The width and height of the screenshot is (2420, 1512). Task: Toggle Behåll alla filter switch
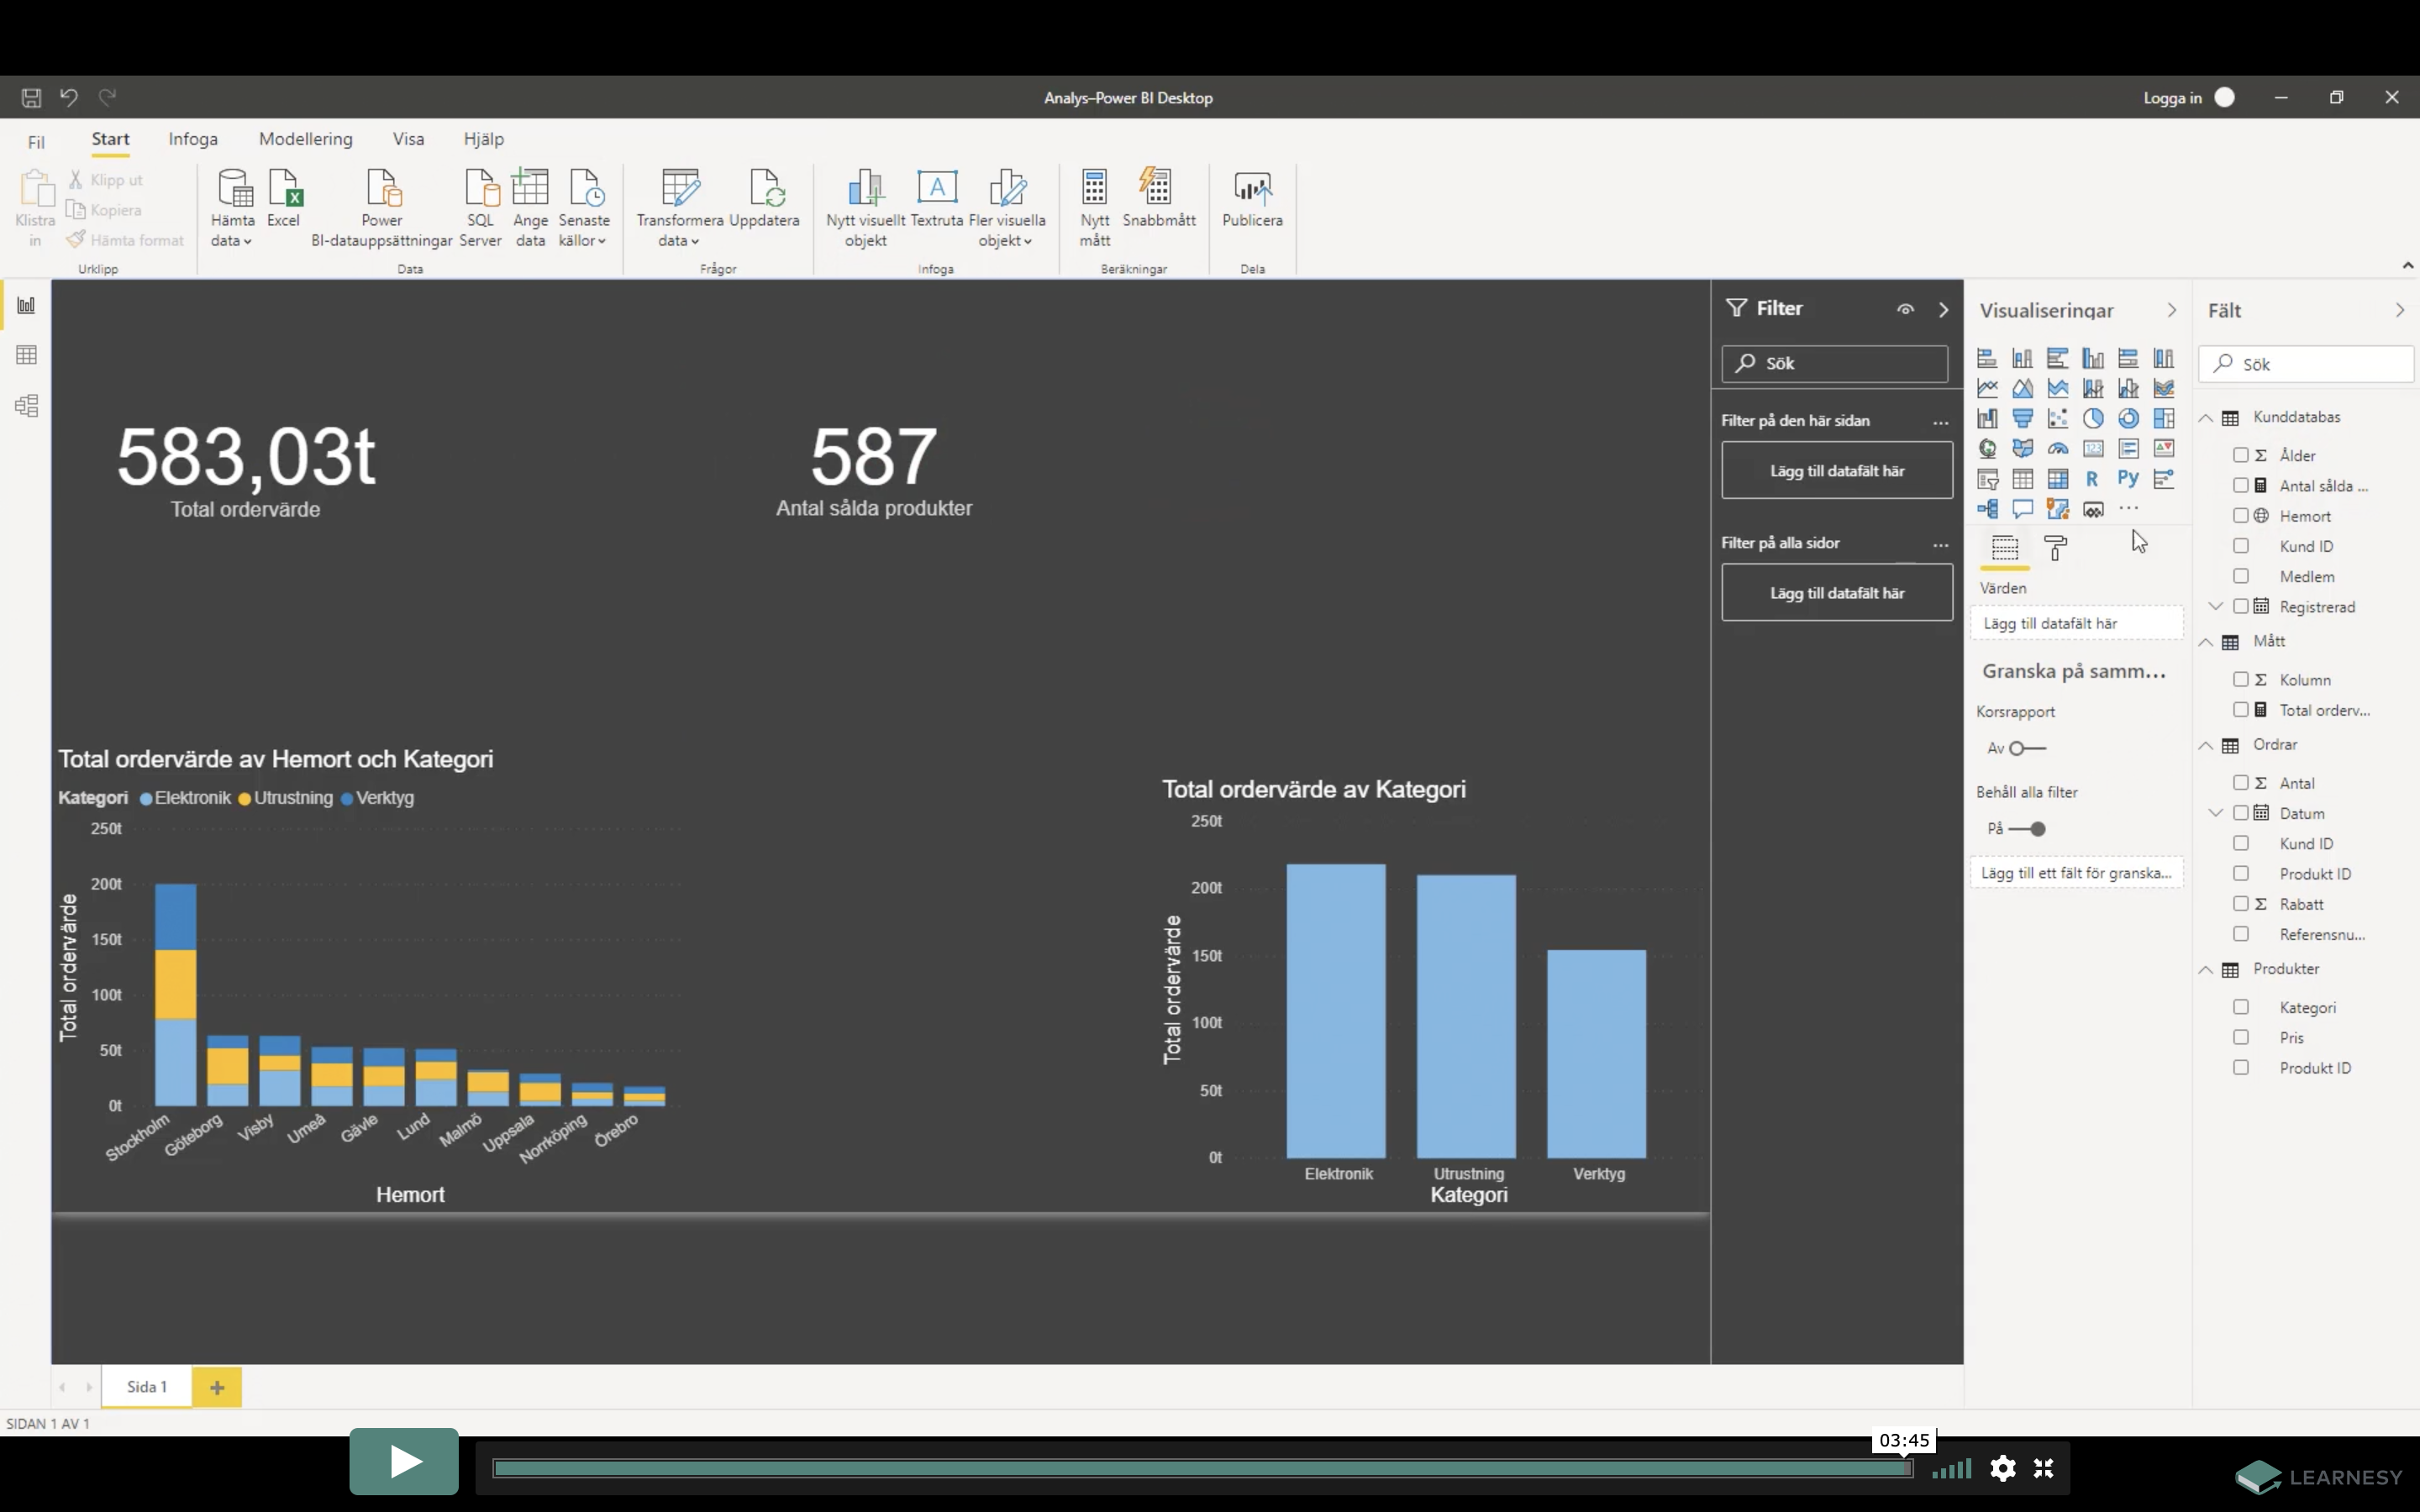(x=2028, y=829)
